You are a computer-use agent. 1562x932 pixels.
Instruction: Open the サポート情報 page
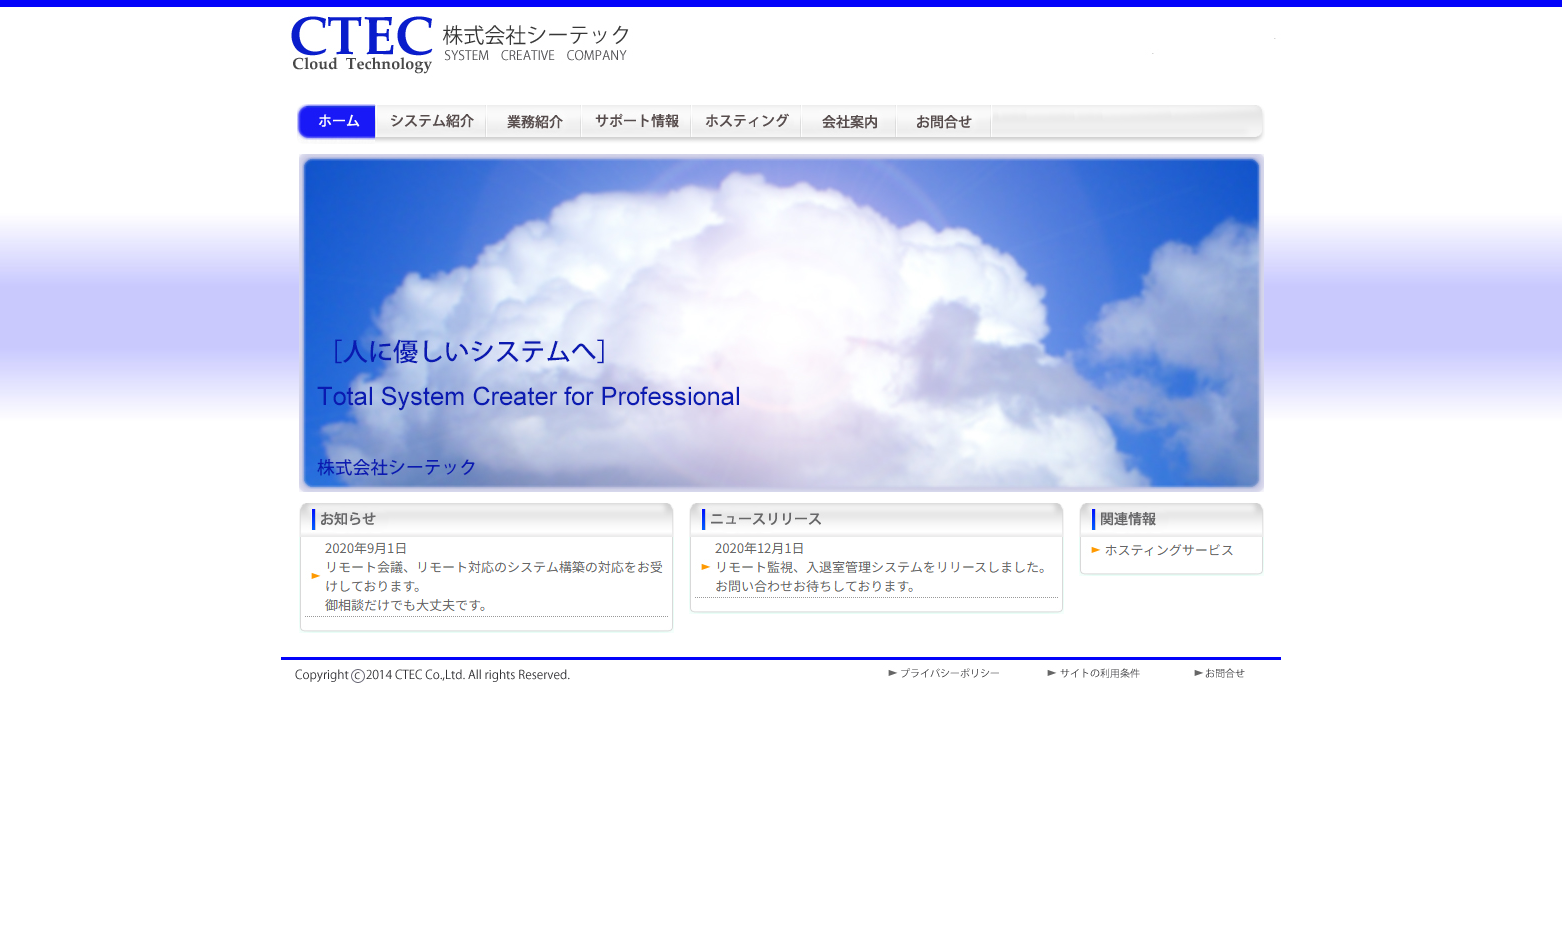click(x=637, y=121)
